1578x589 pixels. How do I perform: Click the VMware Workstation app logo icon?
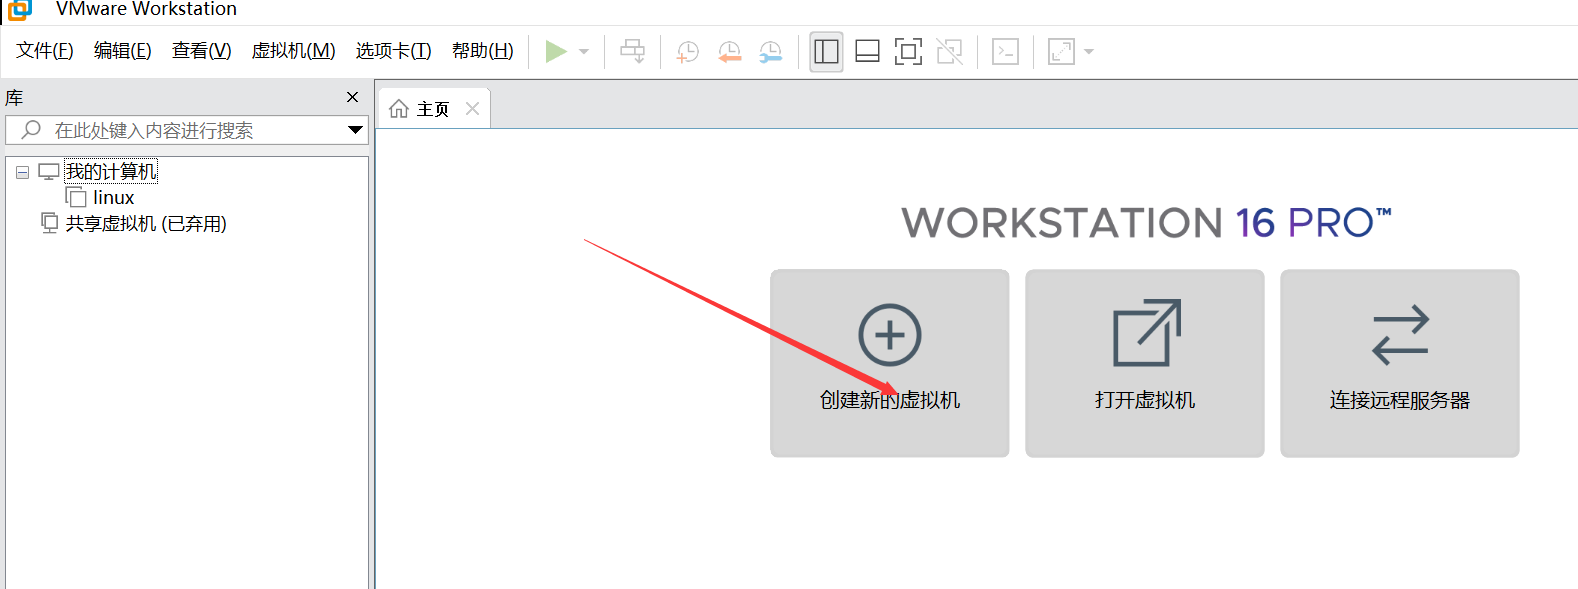(20, 9)
